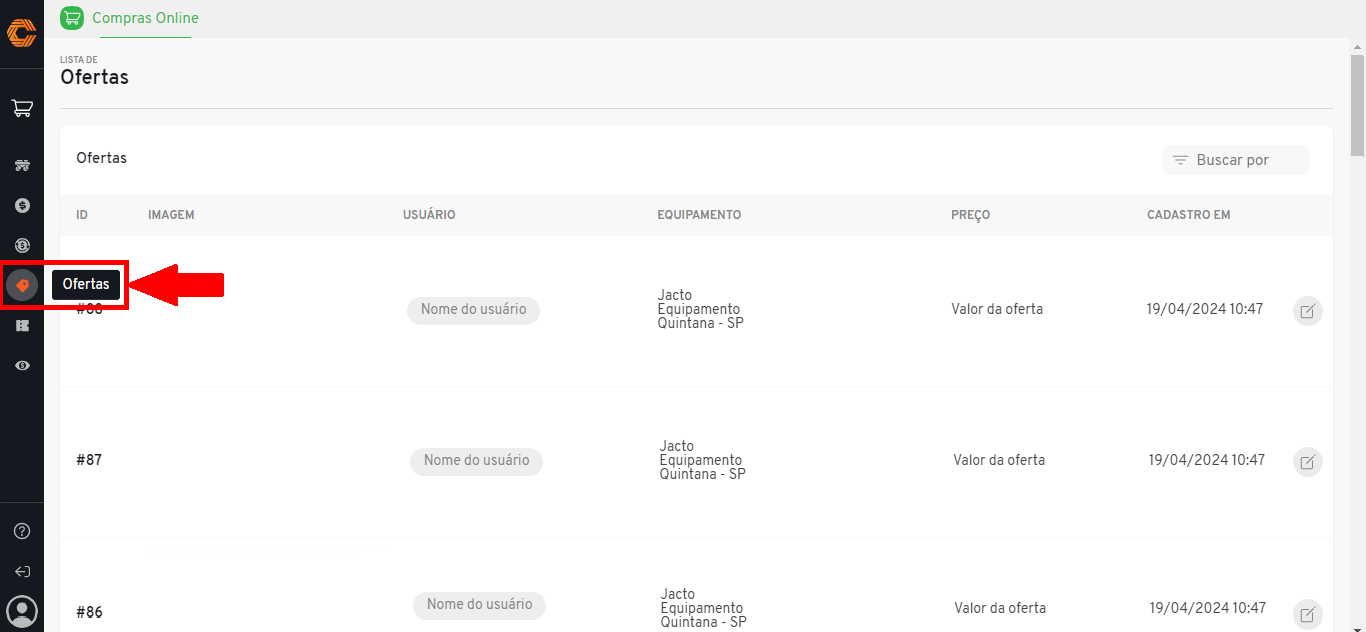Click the EQUIPAMENTO column header
Screen dimensions: 1366x632
(x=699, y=215)
